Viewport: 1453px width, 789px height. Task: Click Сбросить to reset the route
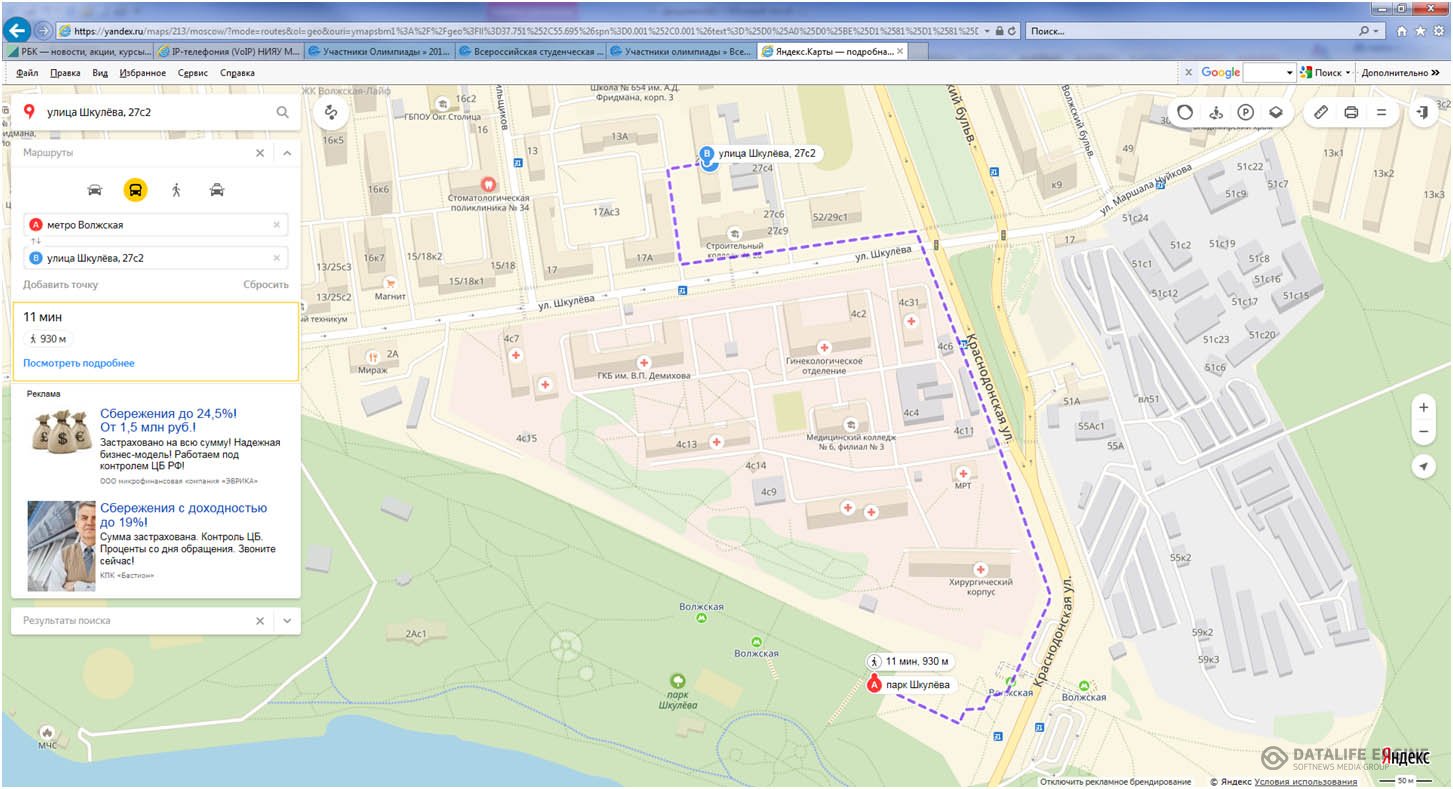266,284
